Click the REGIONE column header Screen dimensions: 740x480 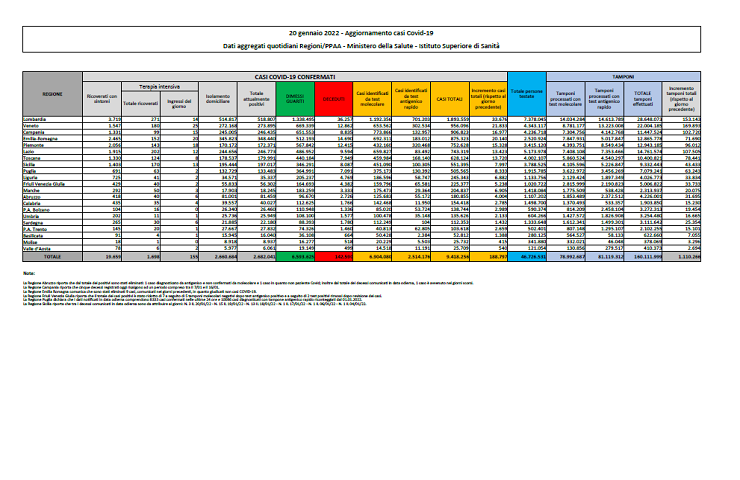[x=52, y=91]
